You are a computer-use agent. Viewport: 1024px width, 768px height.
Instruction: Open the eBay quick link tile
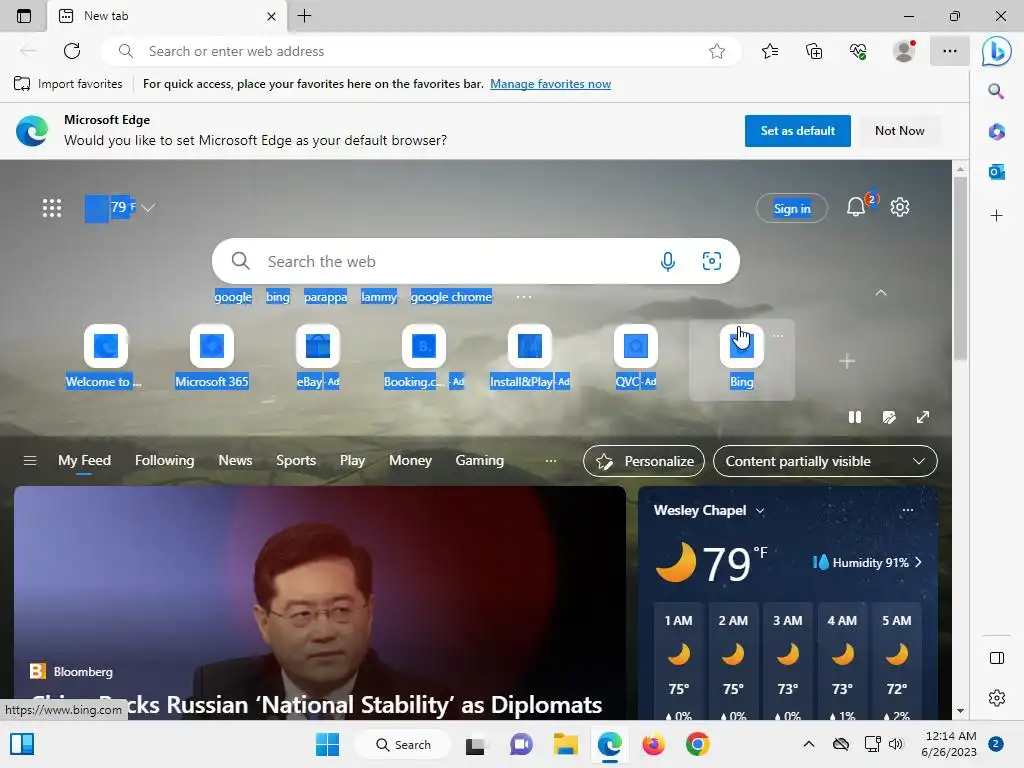(x=318, y=358)
